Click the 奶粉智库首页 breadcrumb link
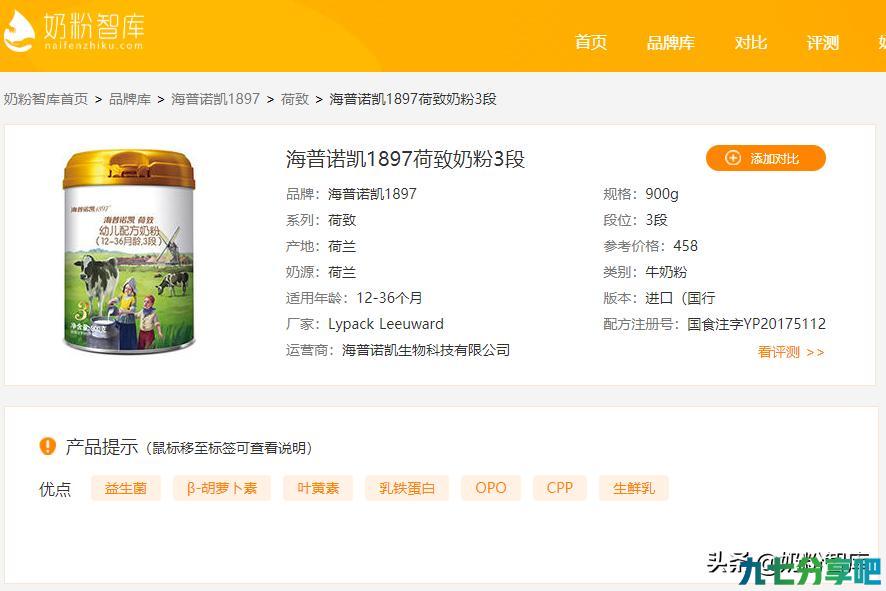 point(46,99)
